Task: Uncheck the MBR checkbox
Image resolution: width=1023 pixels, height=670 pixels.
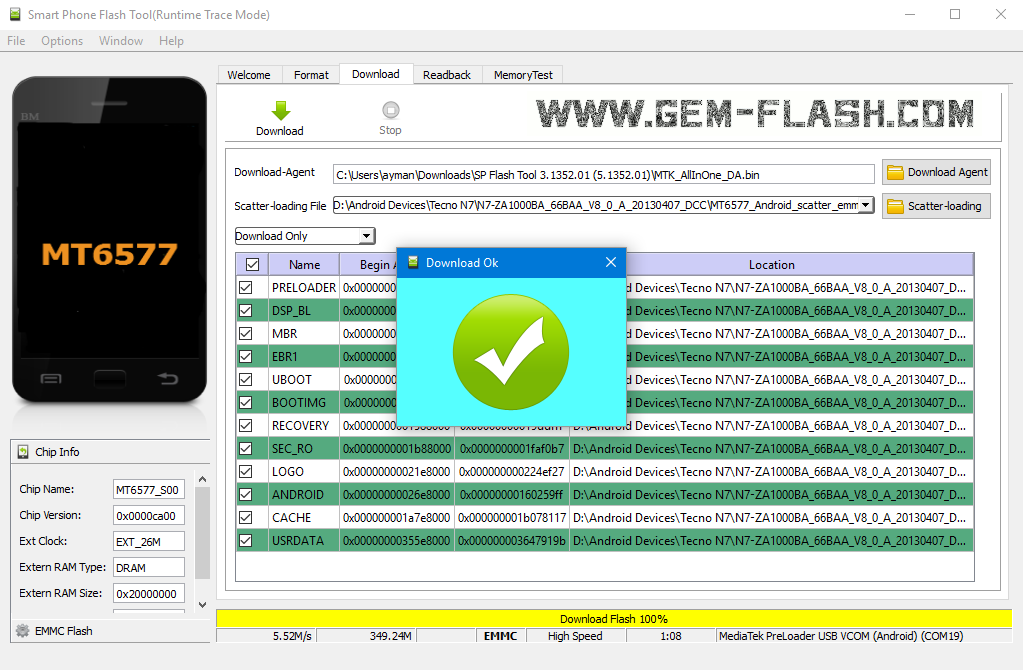Action: pos(246,333)
